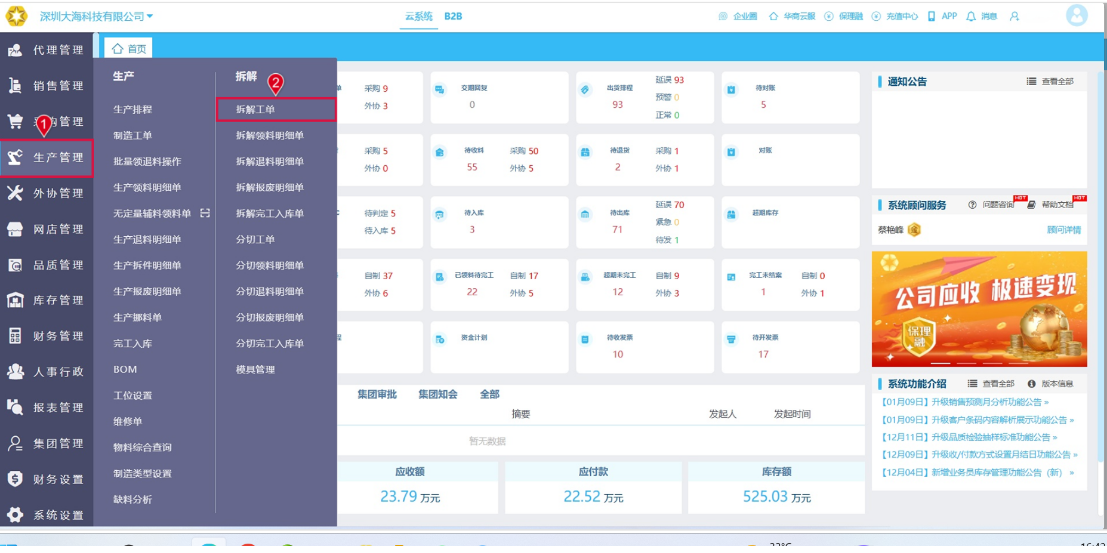Click 查看全部 in 通知公告
1107x553 pixels.
(x=1050, y=82)
